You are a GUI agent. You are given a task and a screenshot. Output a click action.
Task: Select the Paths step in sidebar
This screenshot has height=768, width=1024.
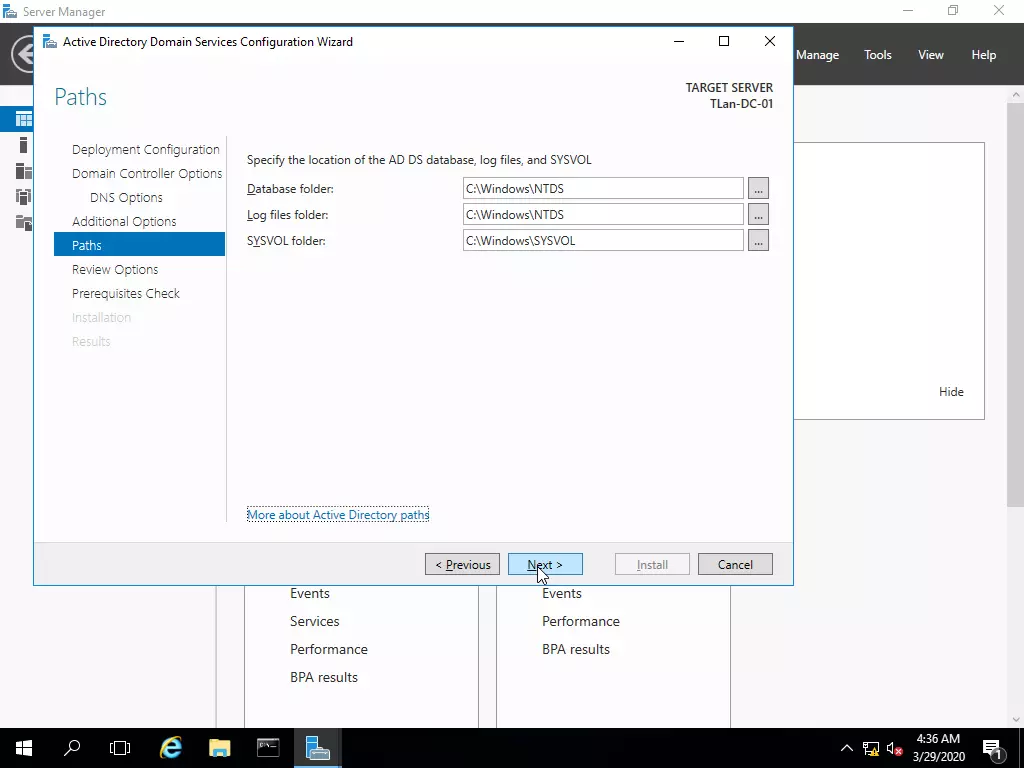139,245
